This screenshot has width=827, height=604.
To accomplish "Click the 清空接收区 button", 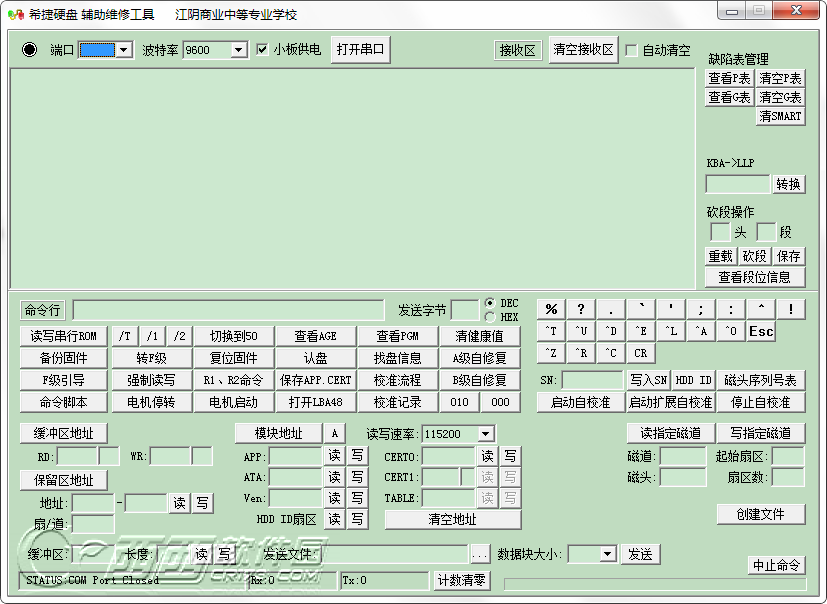I will click(x=583, y=50).
